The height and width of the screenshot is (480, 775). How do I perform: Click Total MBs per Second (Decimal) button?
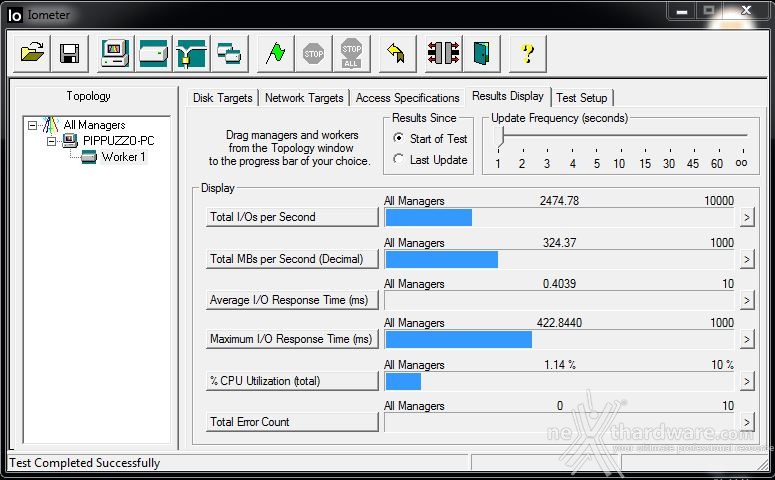(292, 259)
